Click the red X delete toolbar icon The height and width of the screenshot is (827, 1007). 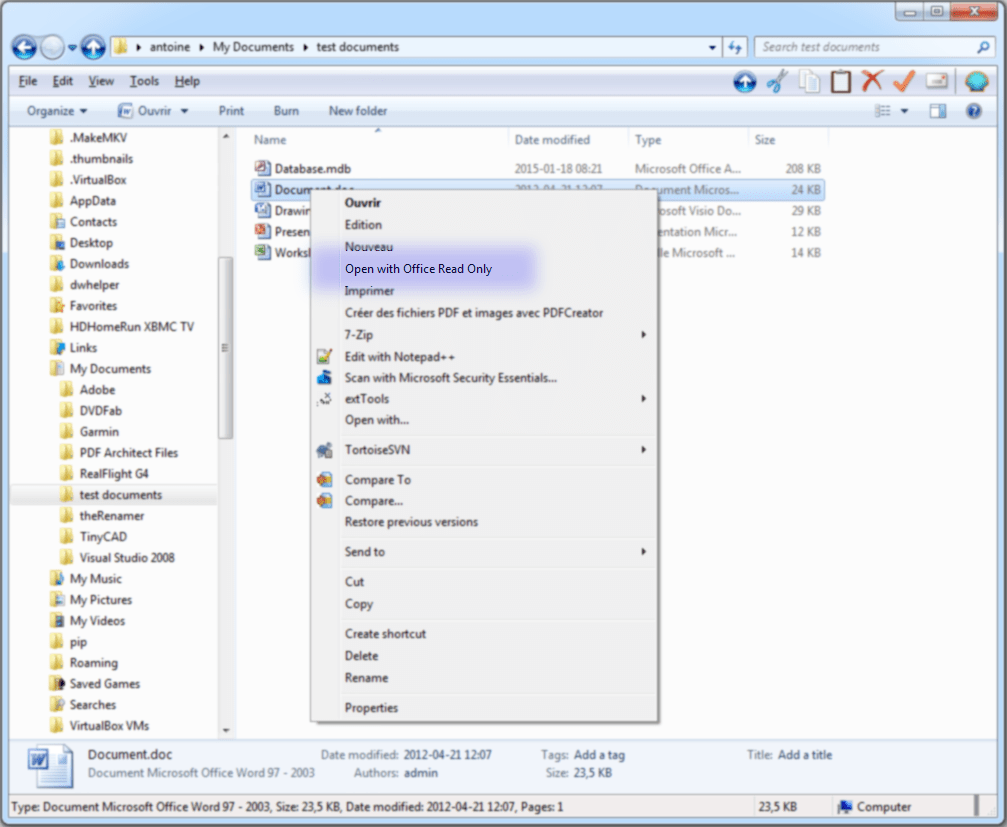pos(872,81)
